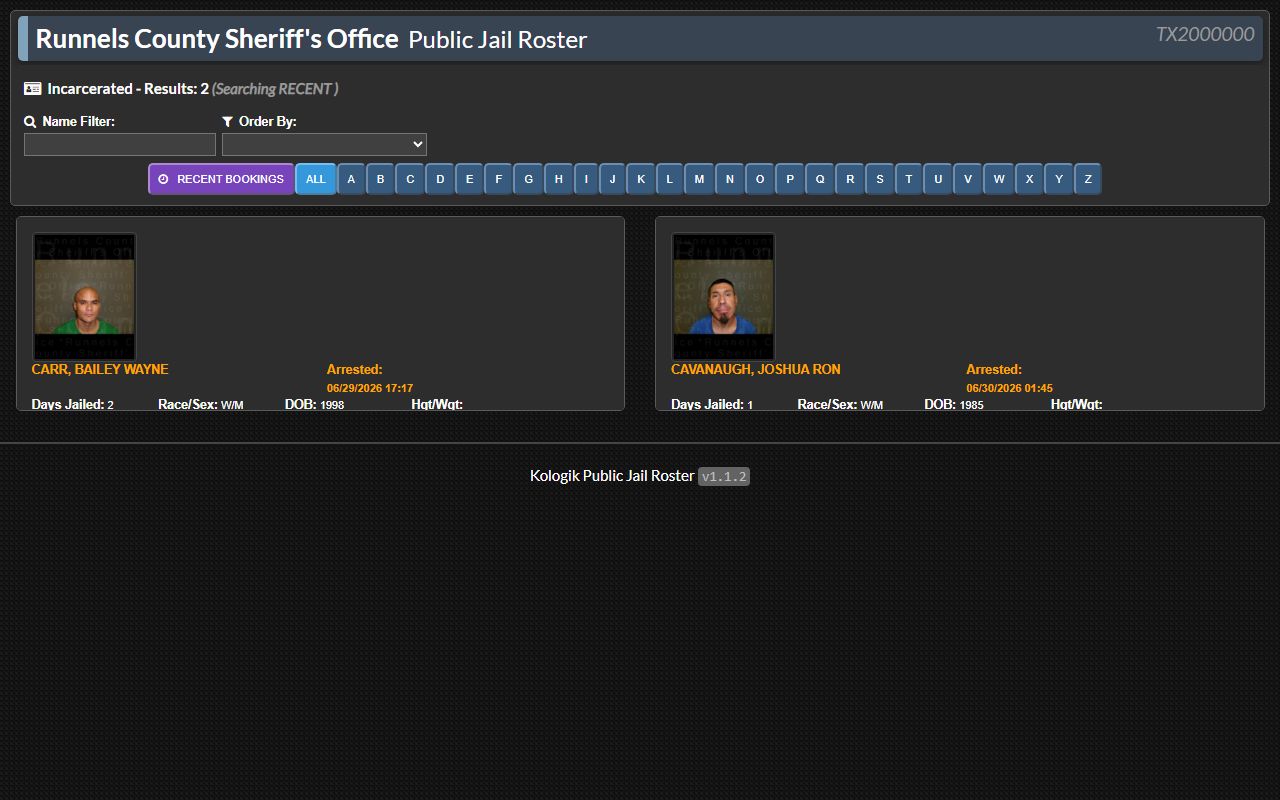Filter roster by letter E
1280x800 pixels.
pos(469,179)
